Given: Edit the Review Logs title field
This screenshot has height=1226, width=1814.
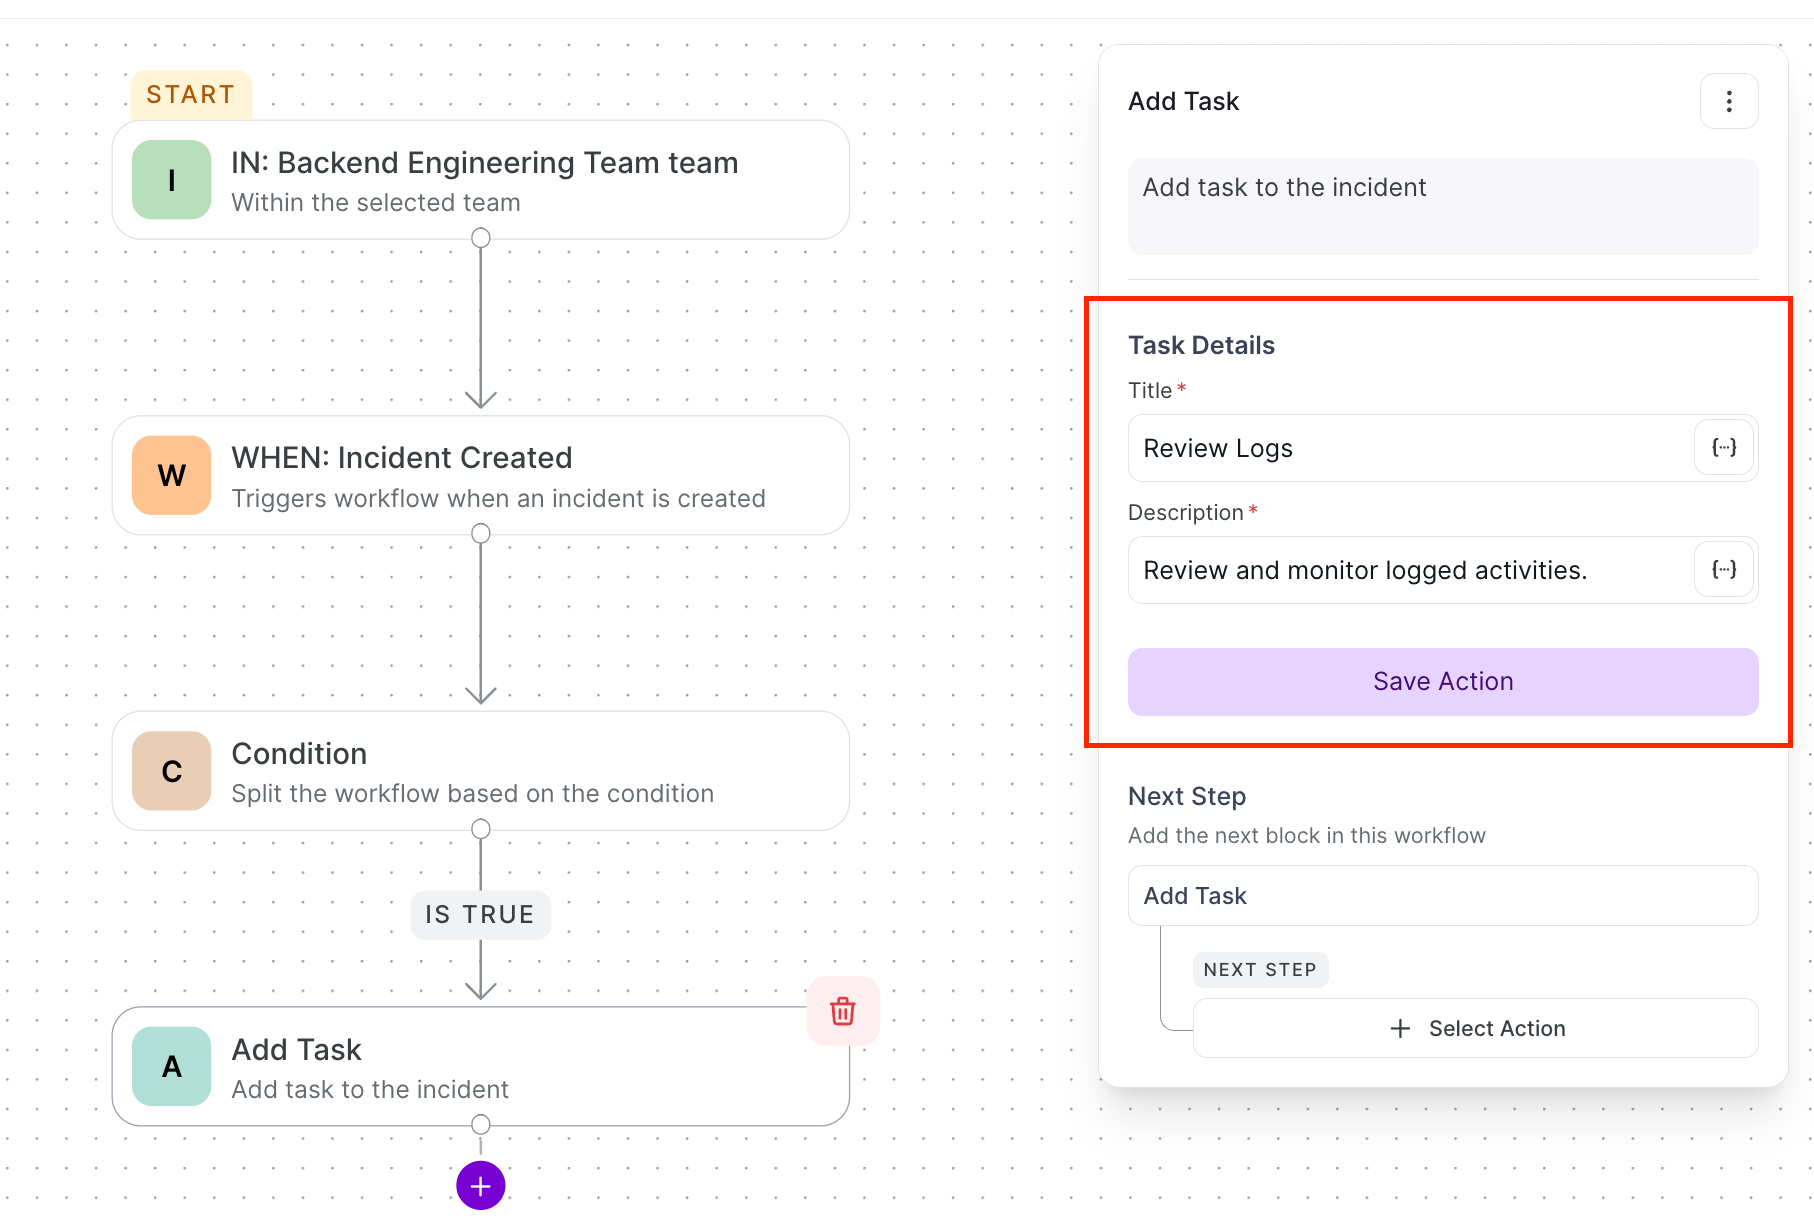Looking at the screenshot, I should (1410, 448).
